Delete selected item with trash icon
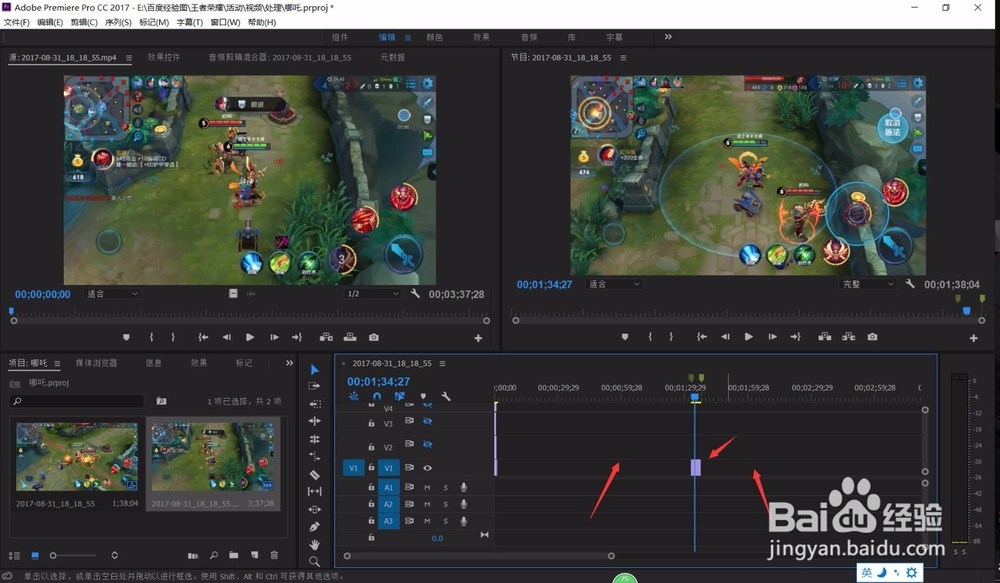The image size is (1000, 583). tap(274, 555)
